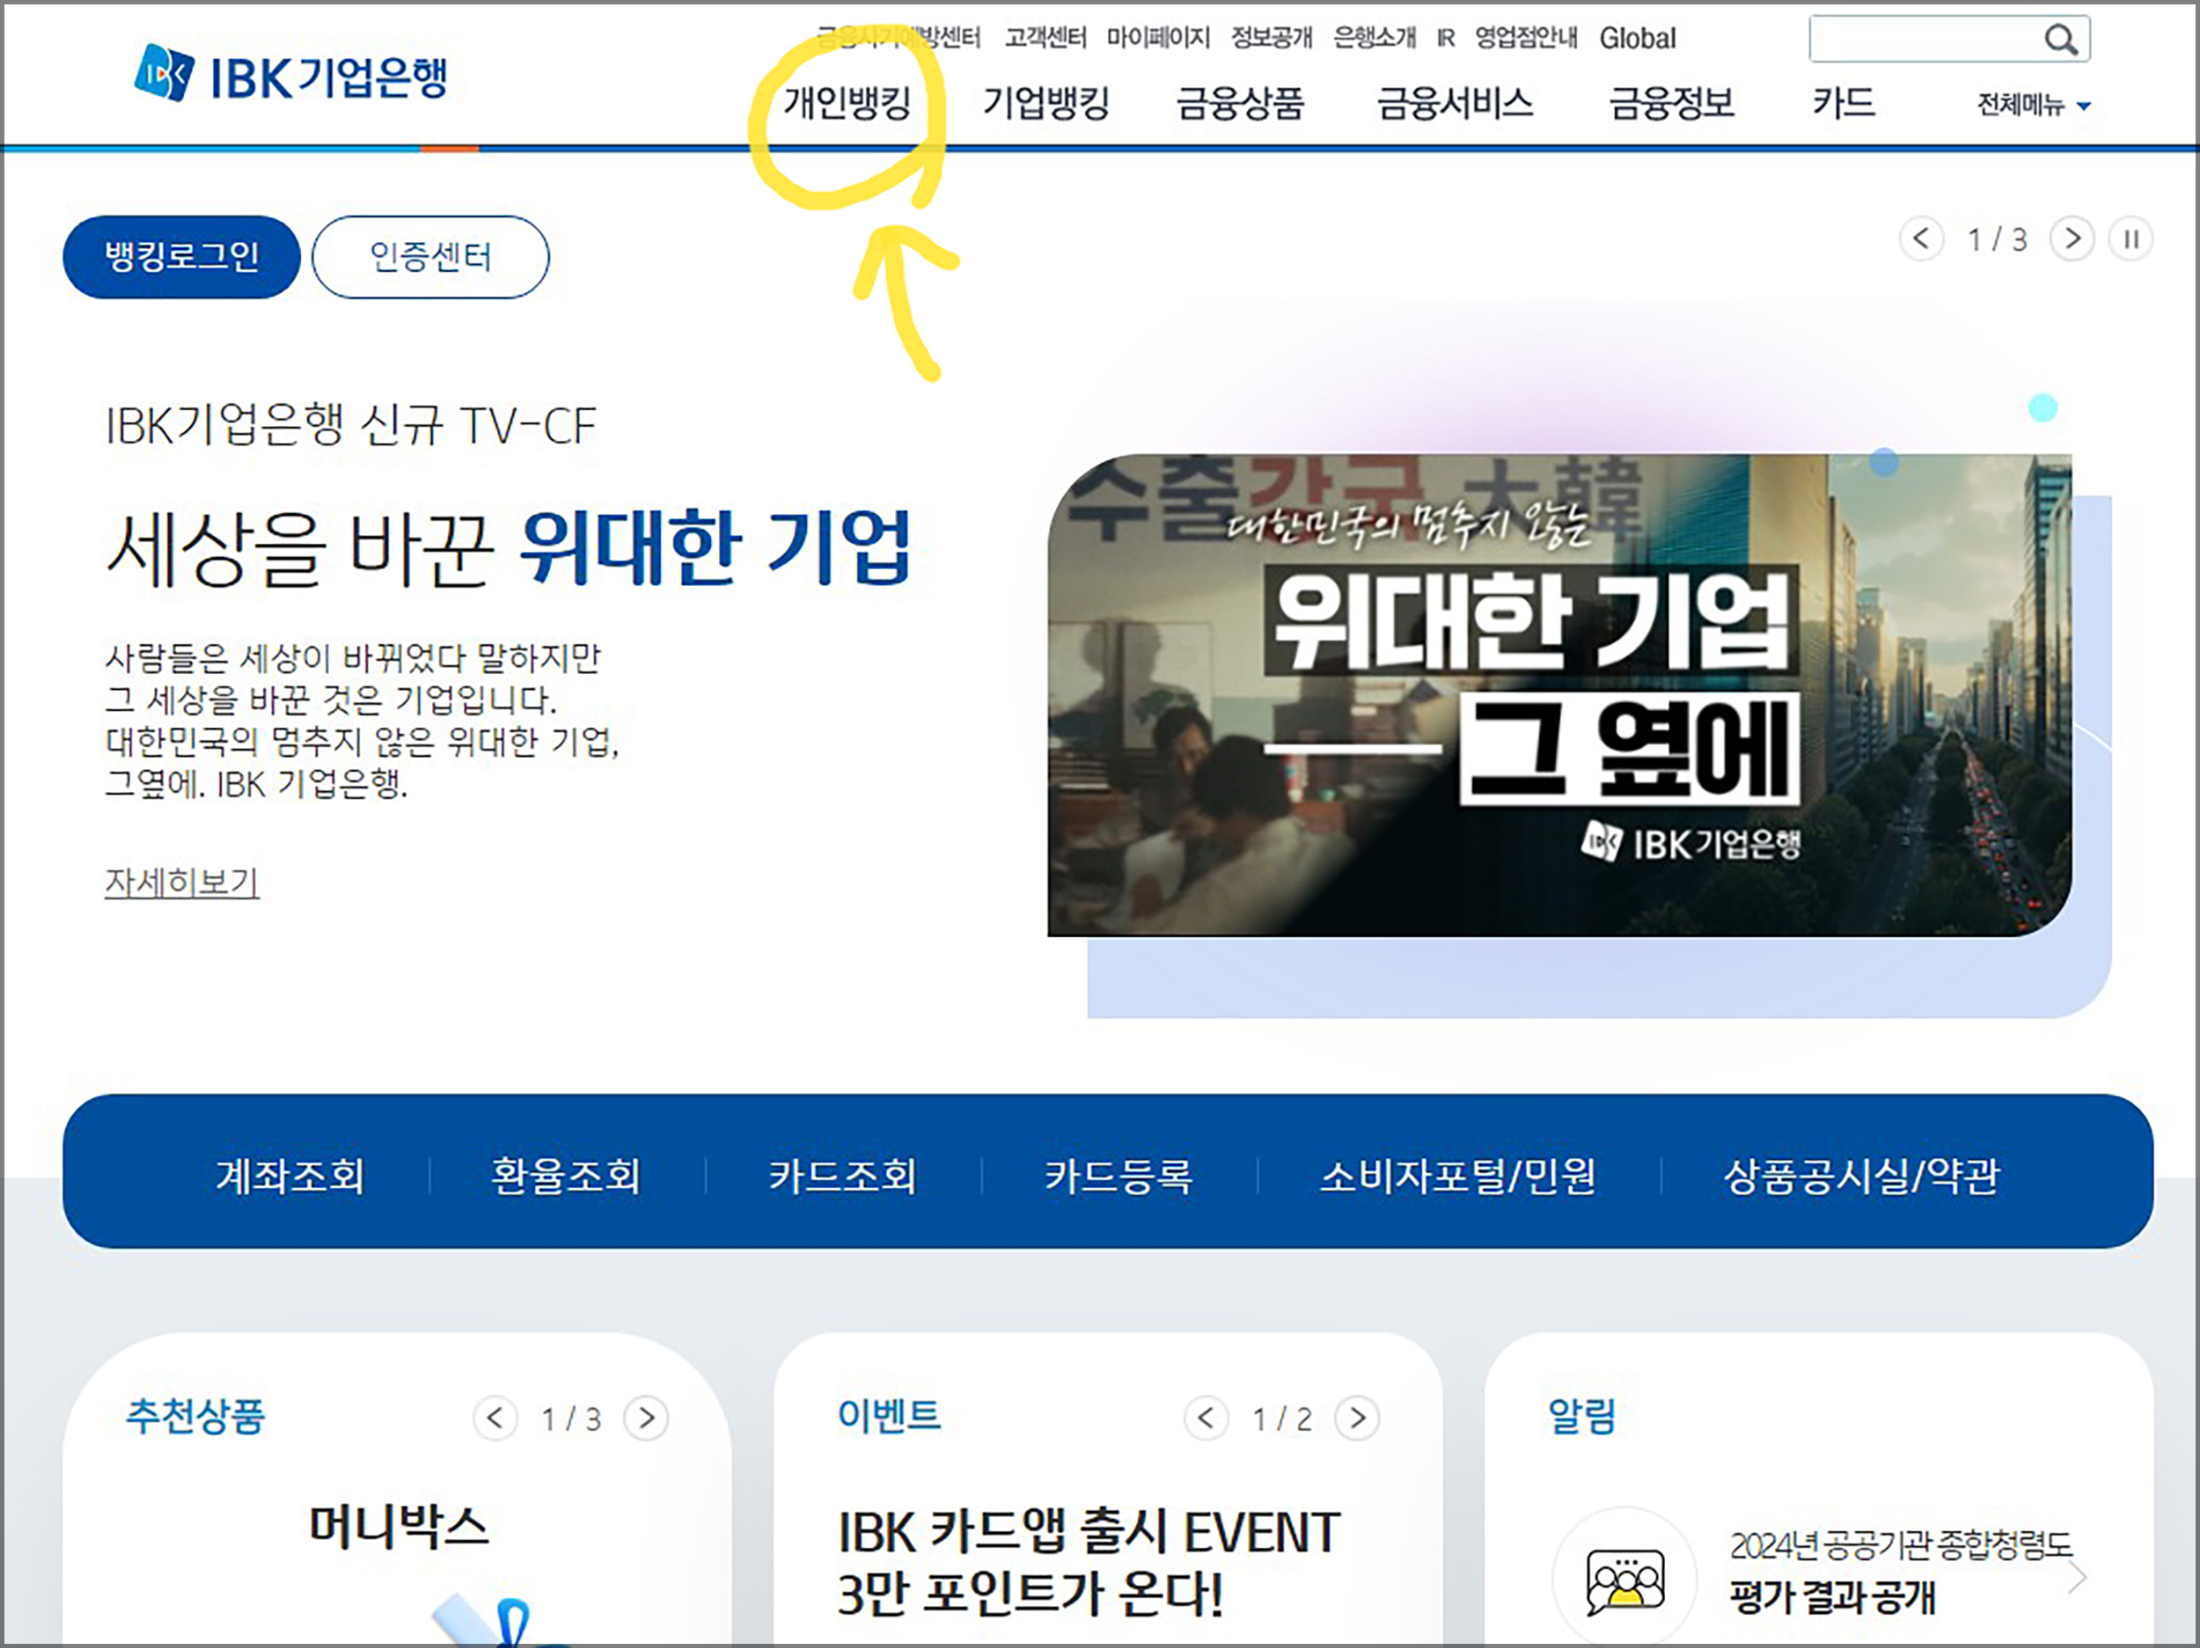Open 마이페이지 link

[x=1158, y=38]
